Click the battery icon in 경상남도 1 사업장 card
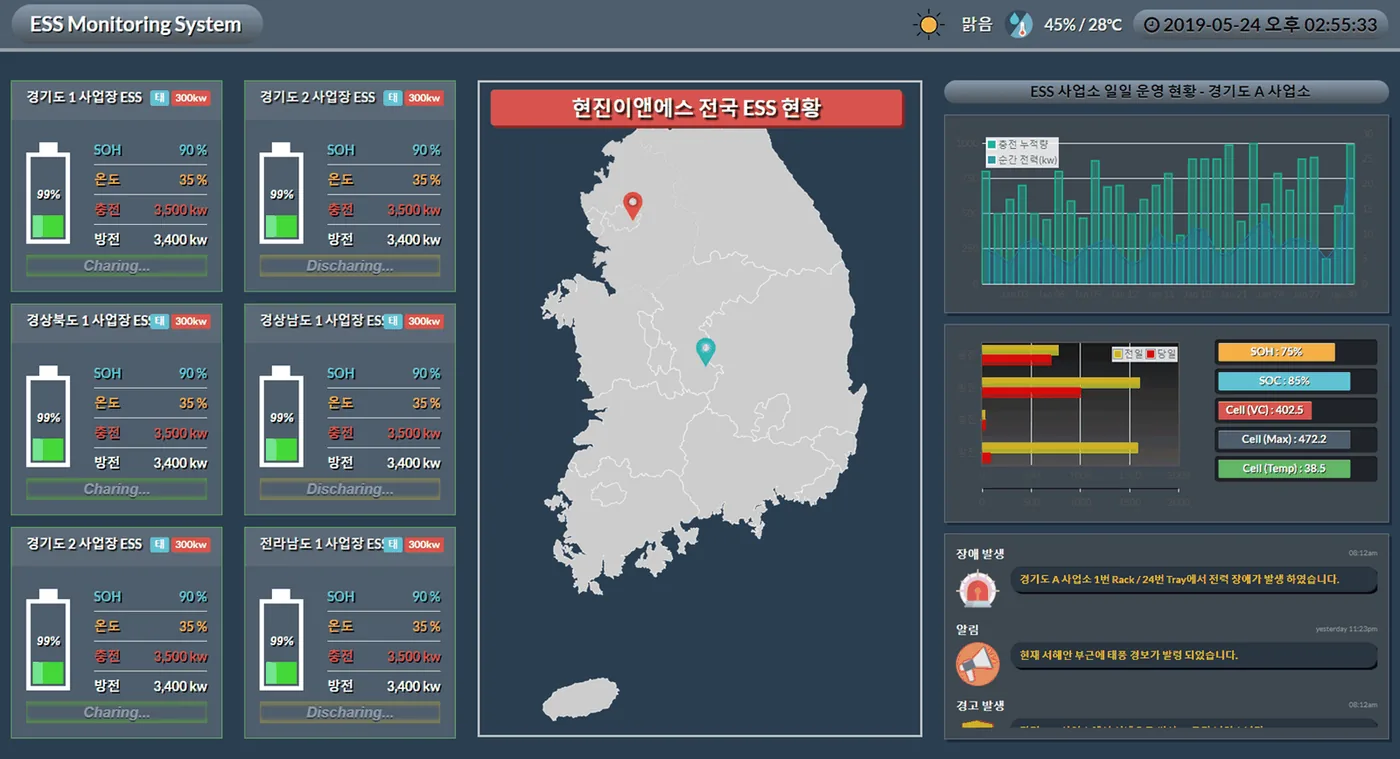Screen dimensions: 1400x759 coord(281,416)
